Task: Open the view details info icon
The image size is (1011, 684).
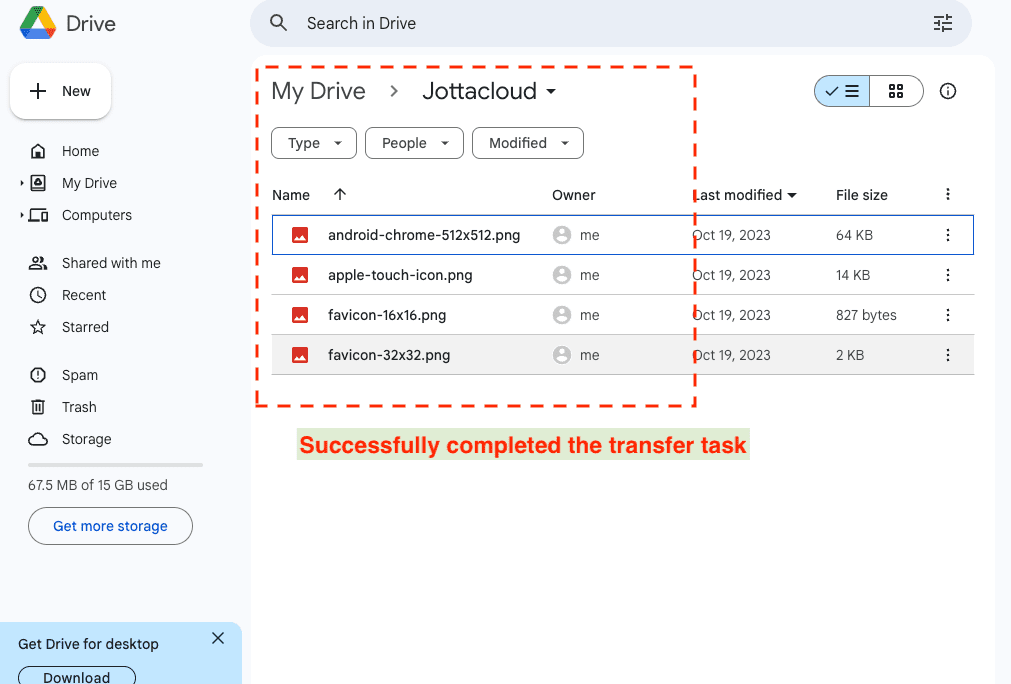Action: pyautogui.click(x=947, y=91)
